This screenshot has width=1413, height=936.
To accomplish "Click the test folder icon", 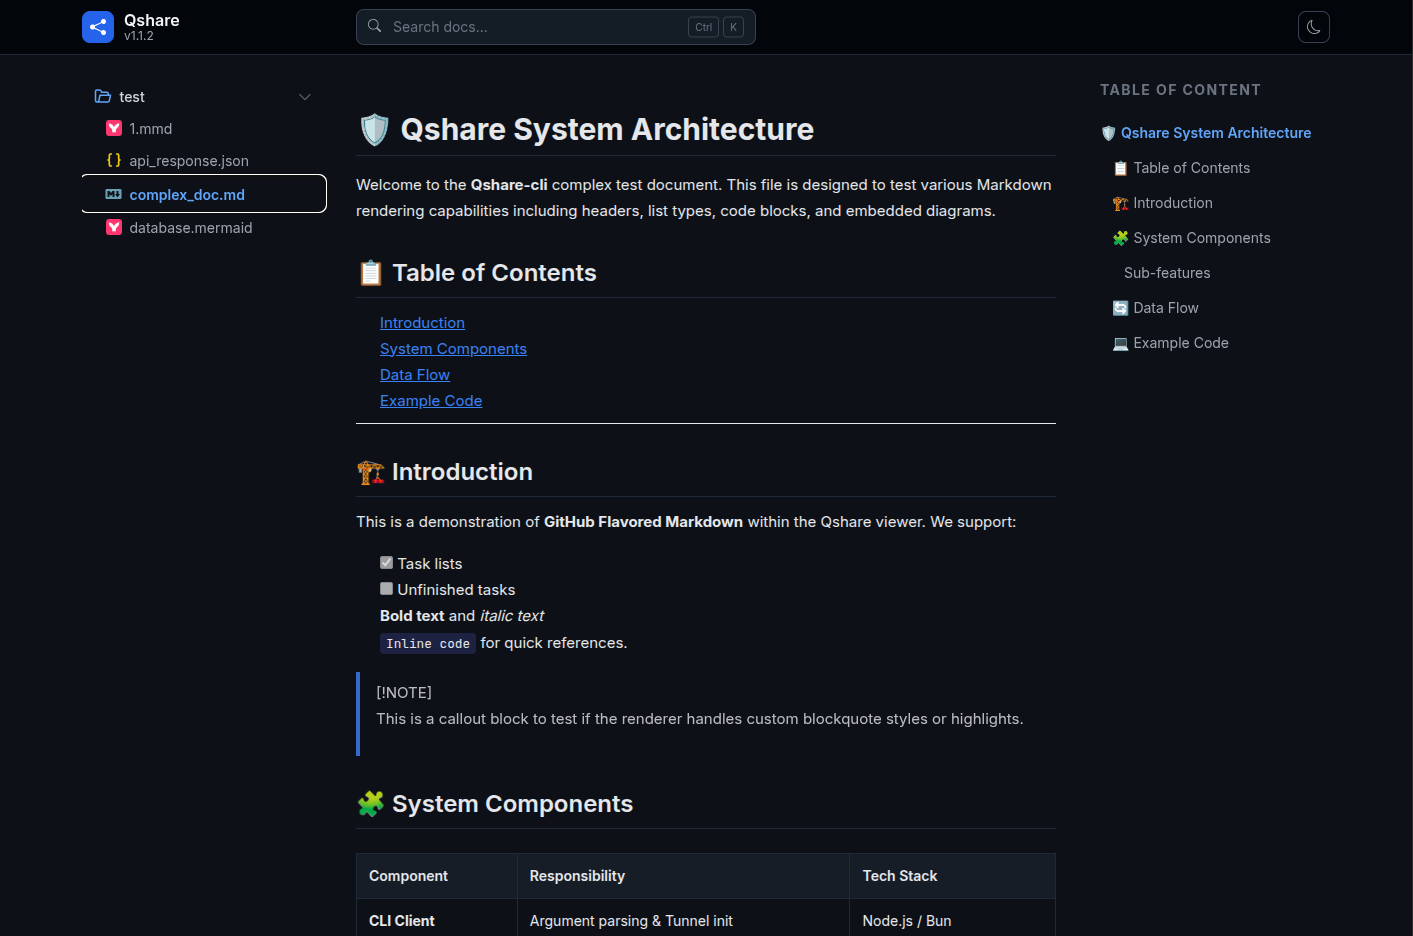I will 103,97.
